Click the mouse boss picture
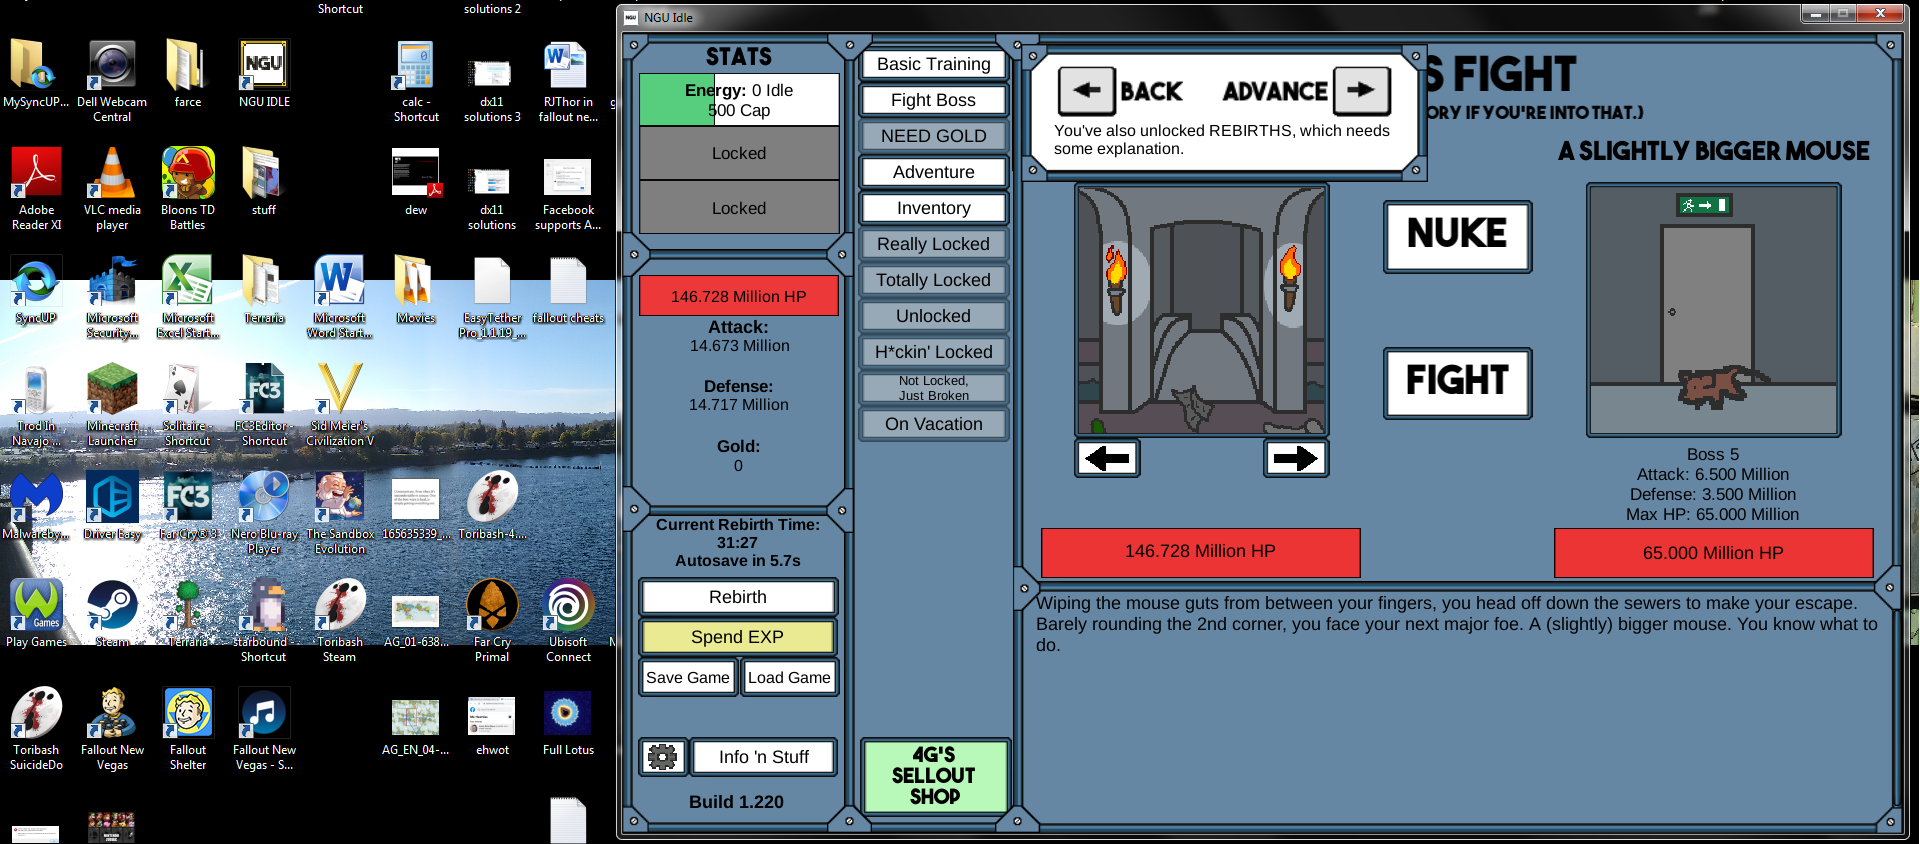Image resolution: width=1920 pixels, height=844 pixels. 1713,310
